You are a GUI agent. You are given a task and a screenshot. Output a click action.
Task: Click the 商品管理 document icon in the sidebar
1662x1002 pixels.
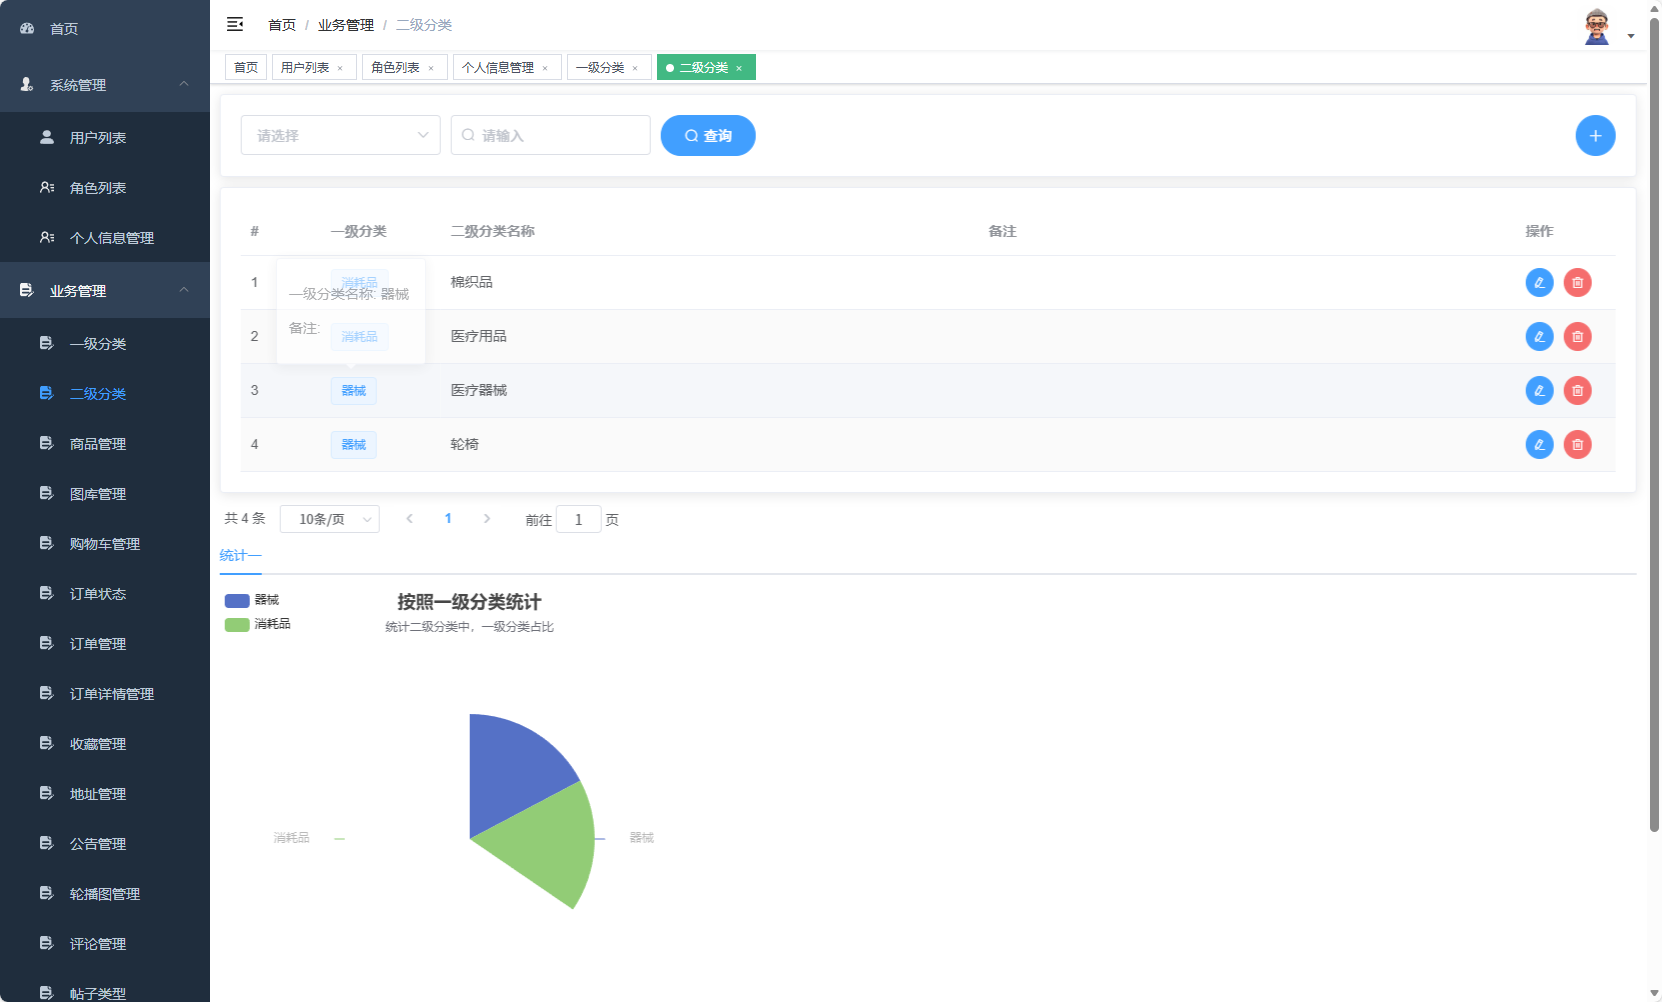coord(46,443)
